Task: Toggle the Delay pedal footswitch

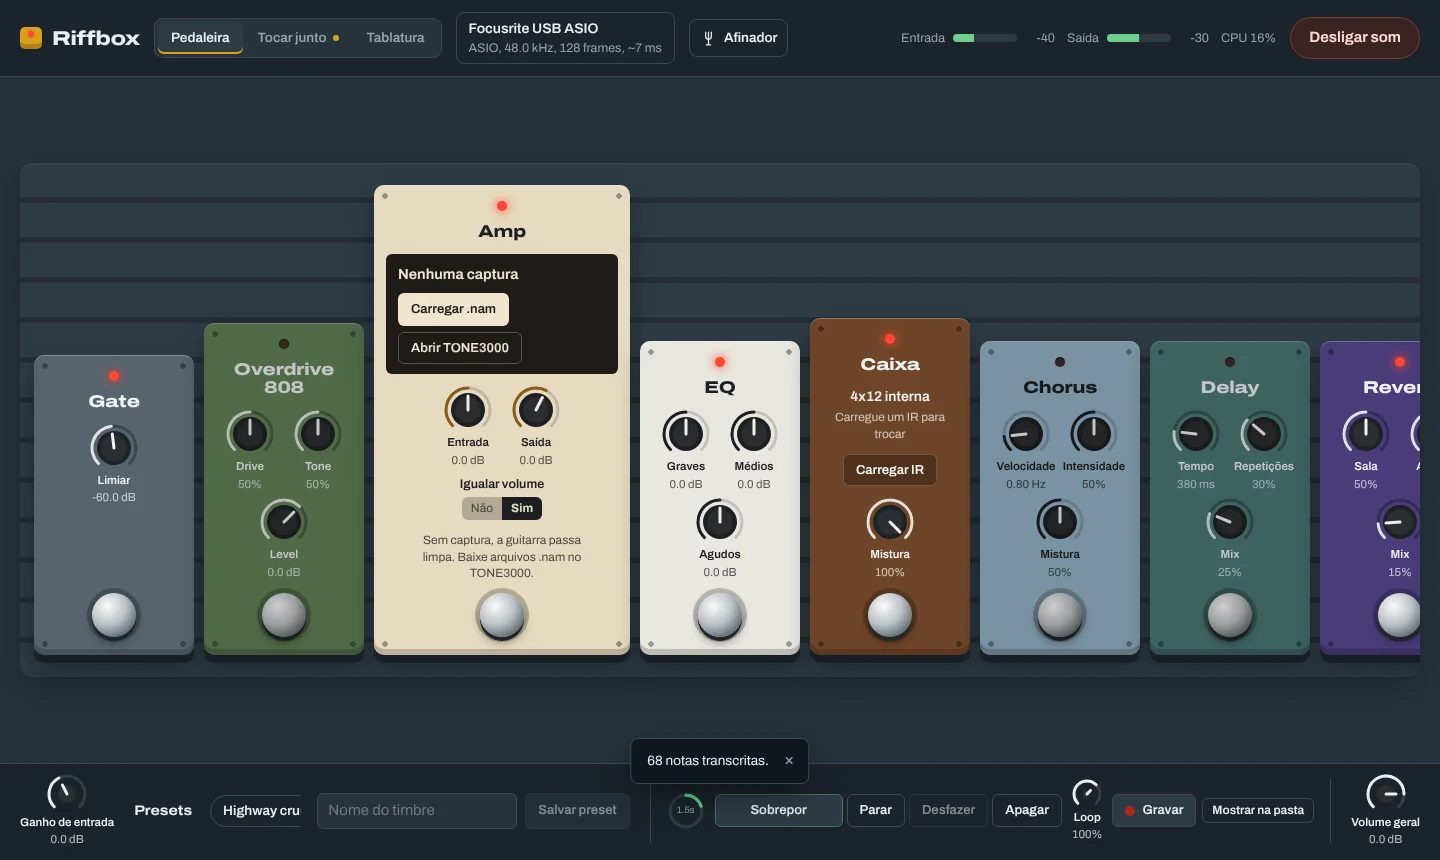Action: coord(1230,615)
